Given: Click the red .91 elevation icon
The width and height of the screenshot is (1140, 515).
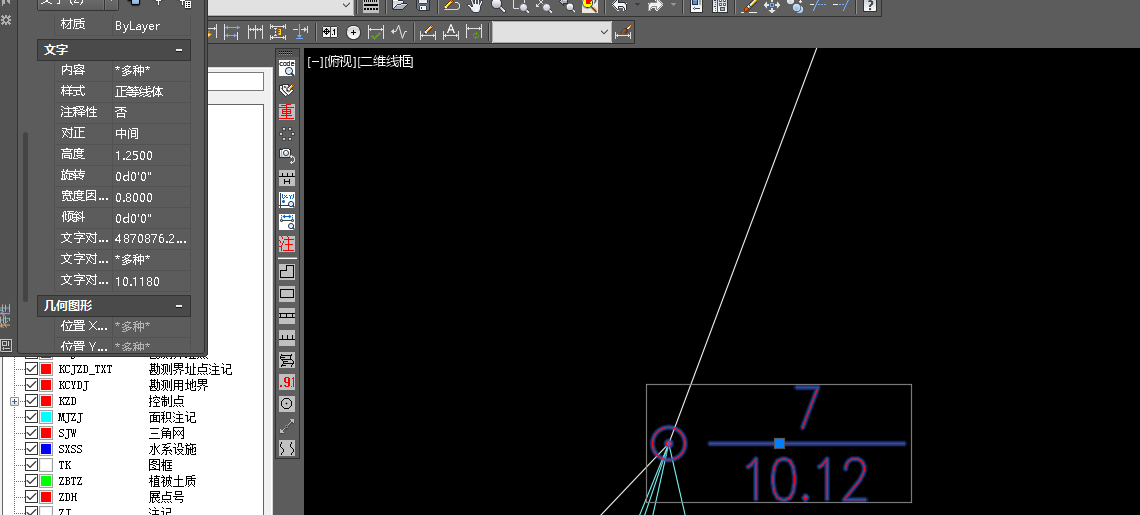Looking at the screenshot, I should point(287,382).
